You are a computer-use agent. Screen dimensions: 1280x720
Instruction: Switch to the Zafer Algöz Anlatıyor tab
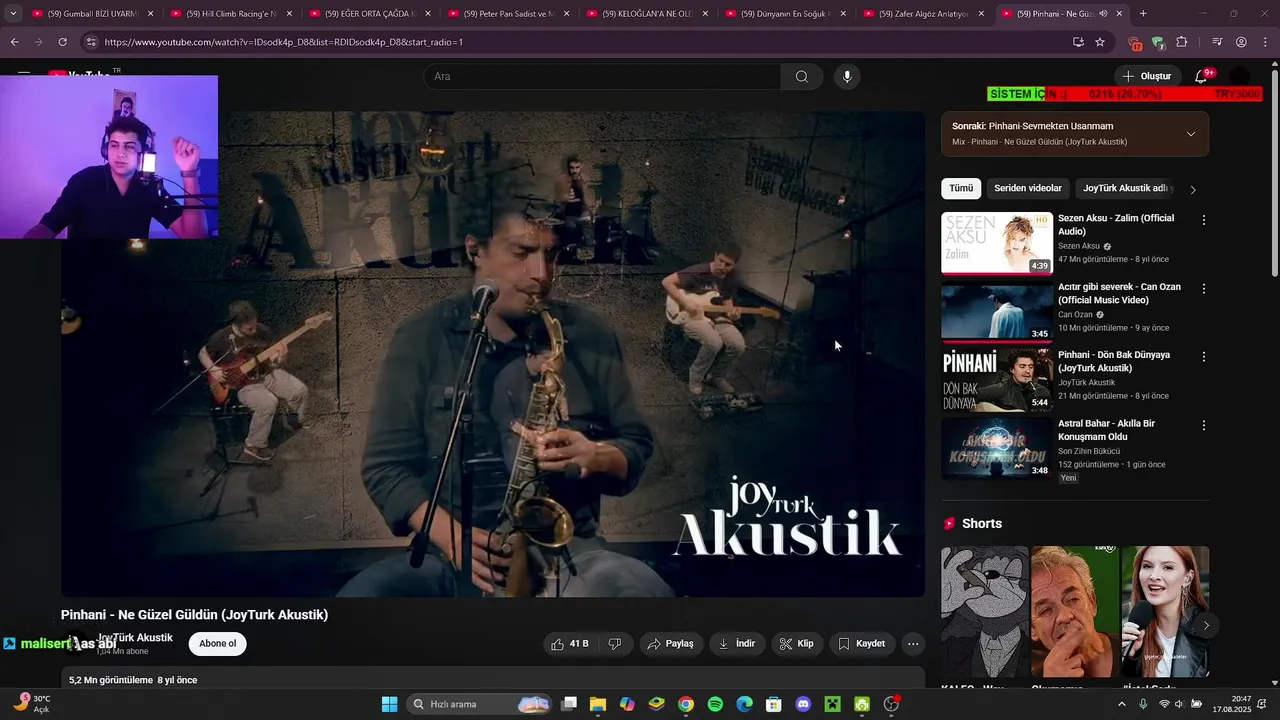point(924,14)
